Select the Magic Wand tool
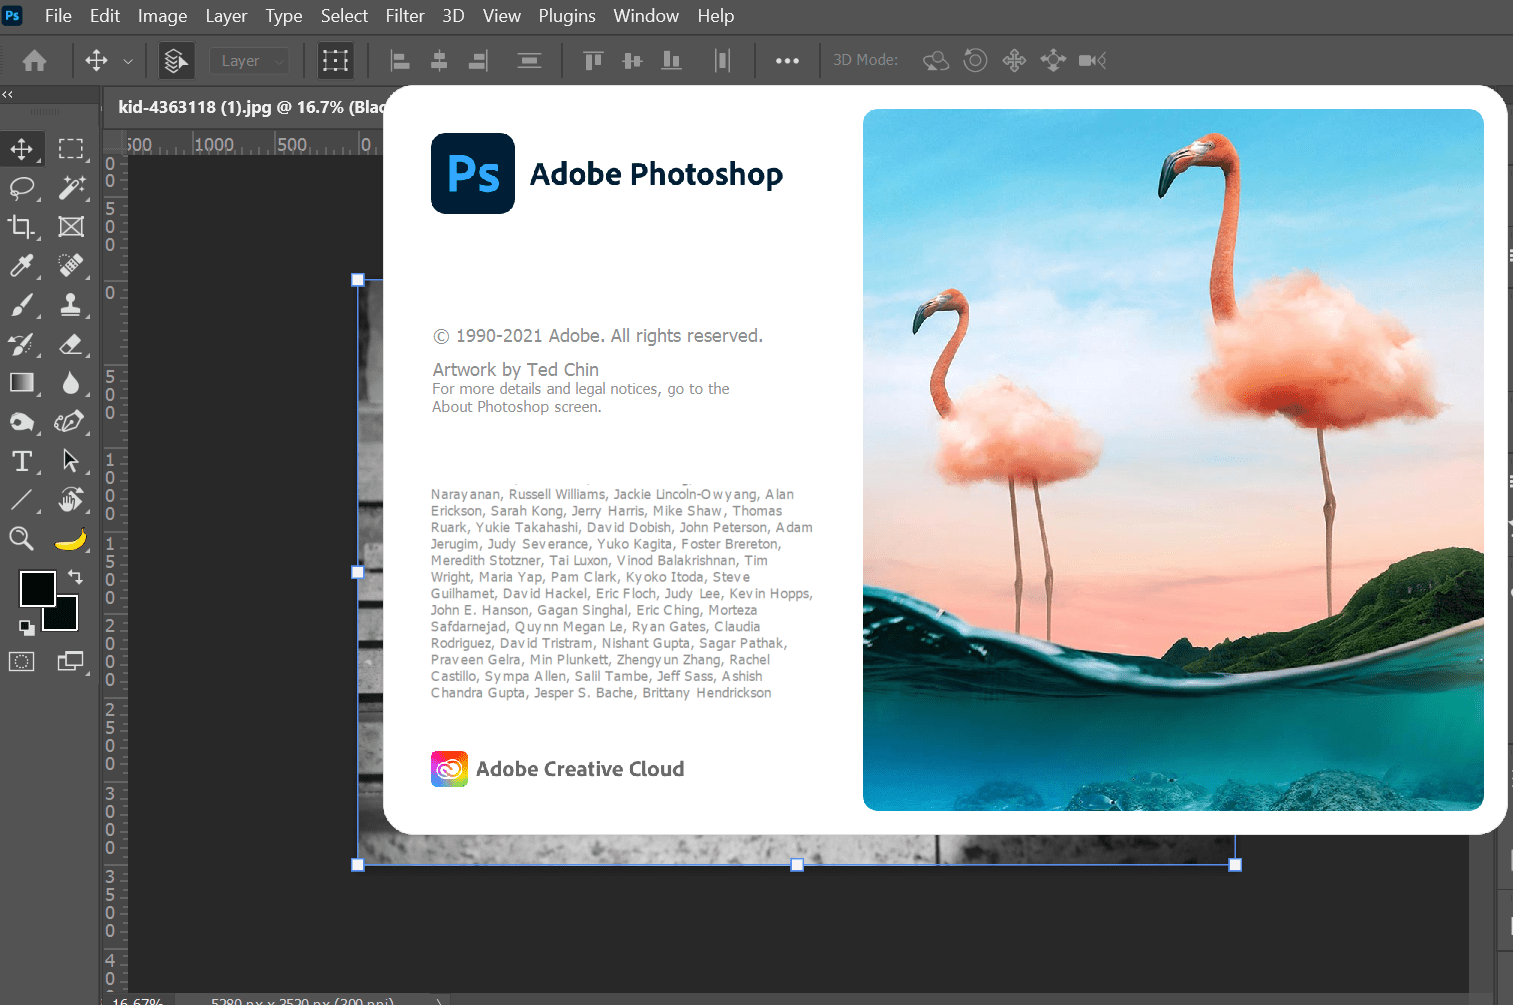The height and width of the screenshot is (1005, 1513). pos(71,188)
